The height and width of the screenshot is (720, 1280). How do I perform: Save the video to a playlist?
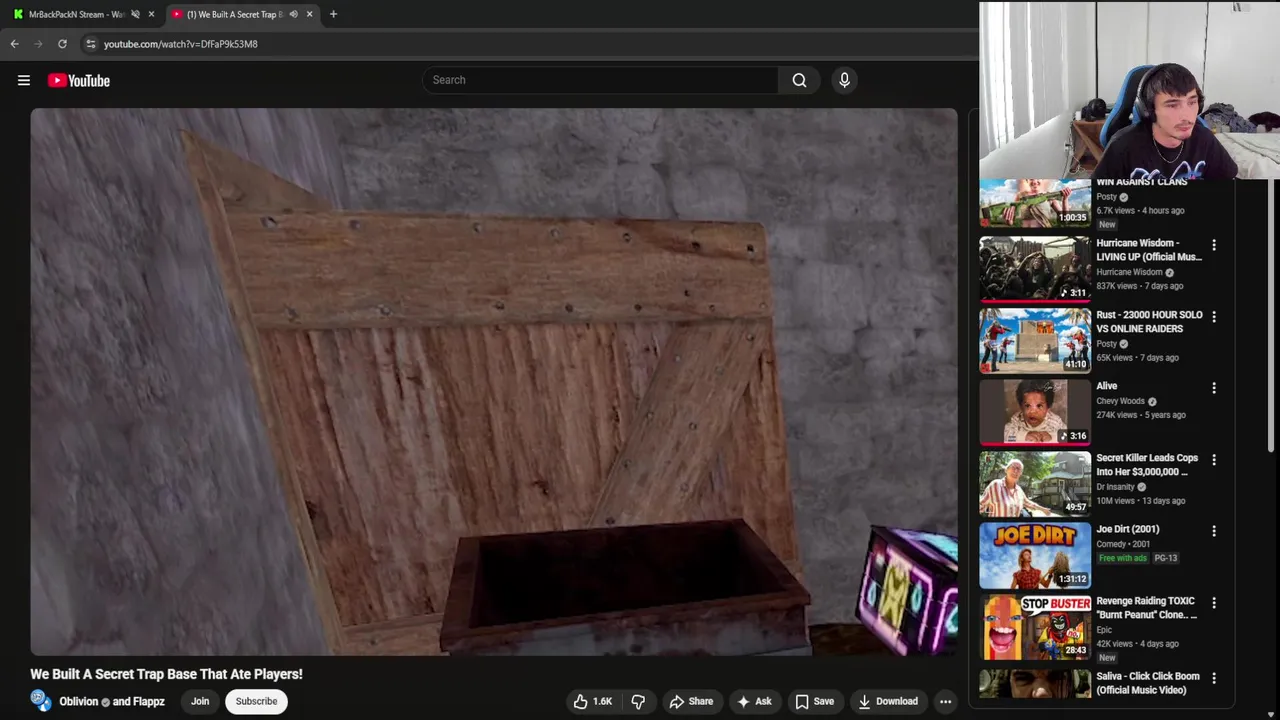814,701
